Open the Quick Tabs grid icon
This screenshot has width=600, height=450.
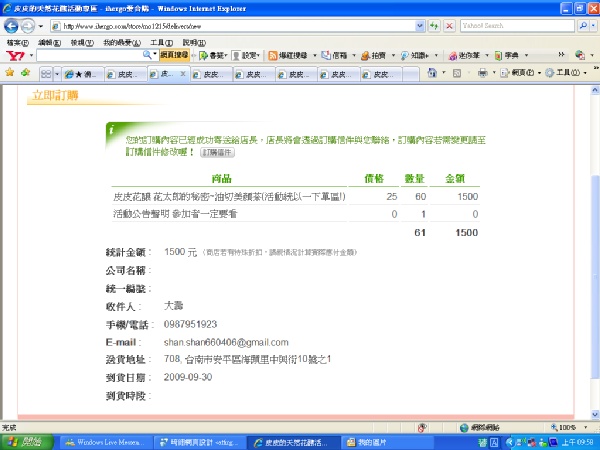point(46,74)
